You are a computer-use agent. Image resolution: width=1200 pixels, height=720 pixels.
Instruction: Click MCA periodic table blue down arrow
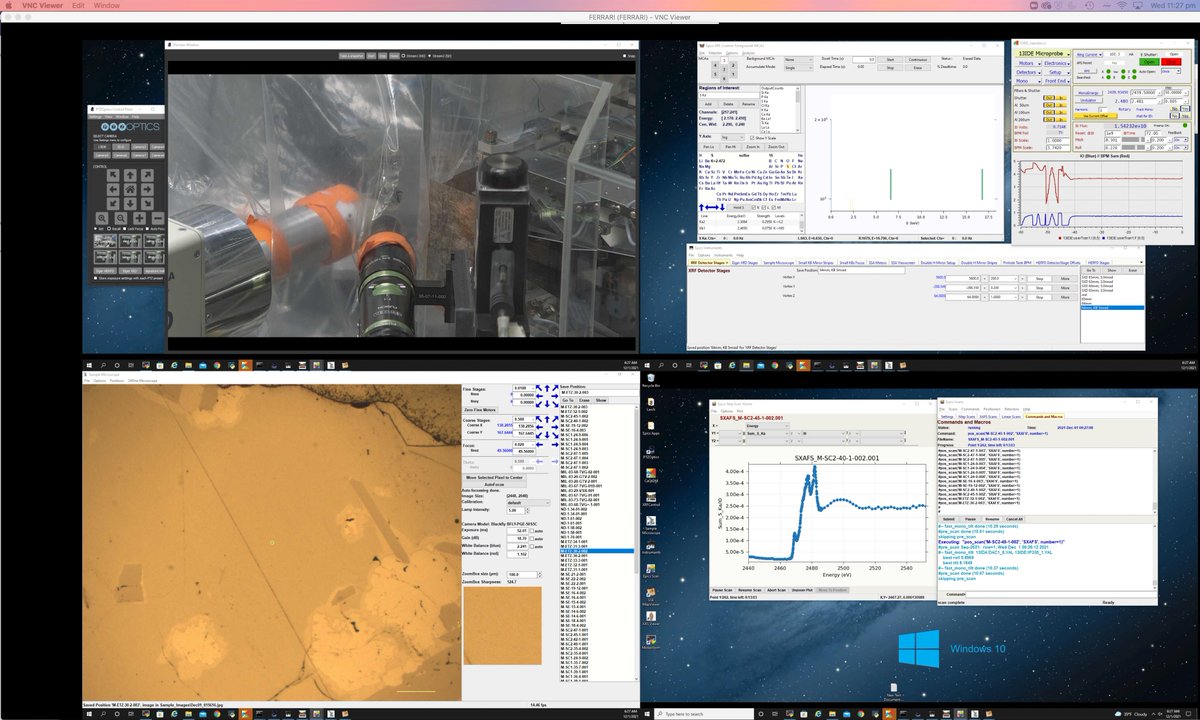click(722, 207)
